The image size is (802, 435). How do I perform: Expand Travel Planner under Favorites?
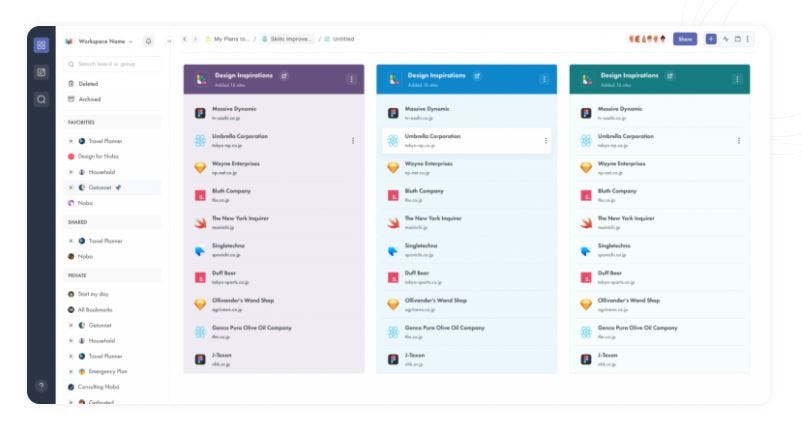point(71,141)
